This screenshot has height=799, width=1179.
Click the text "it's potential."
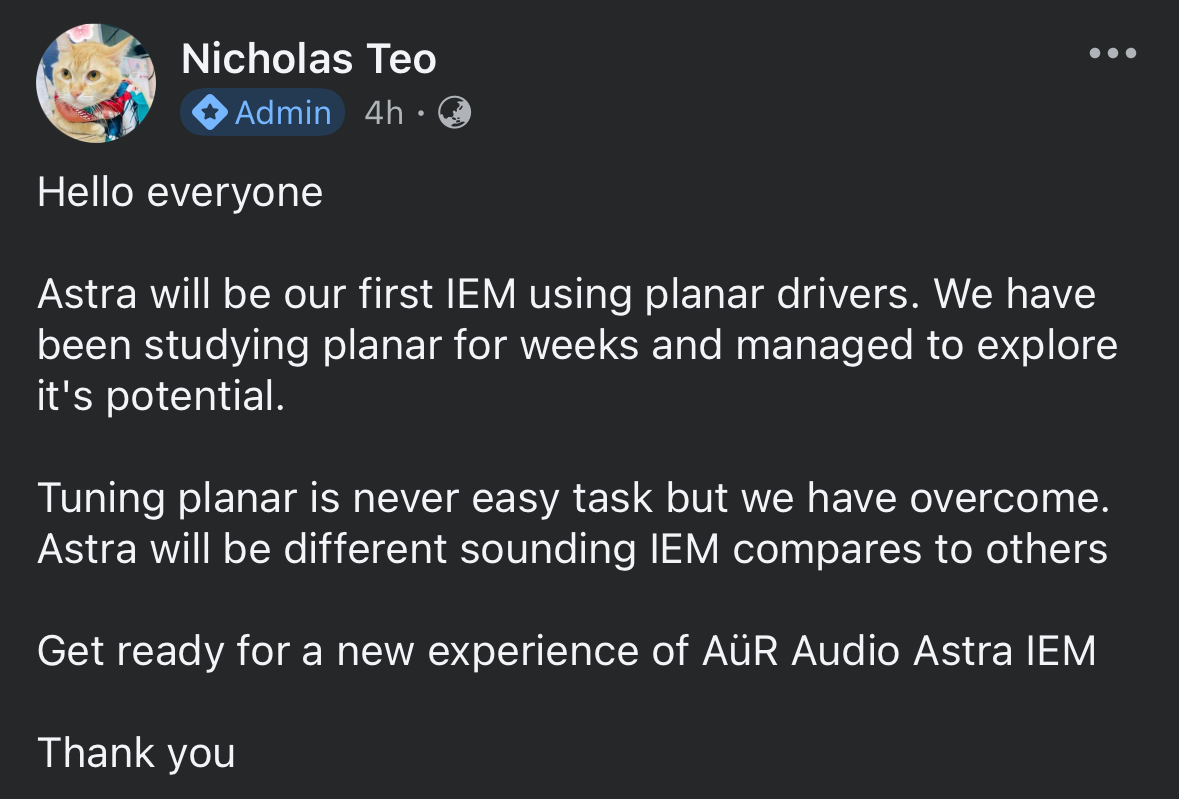[161, 396]
